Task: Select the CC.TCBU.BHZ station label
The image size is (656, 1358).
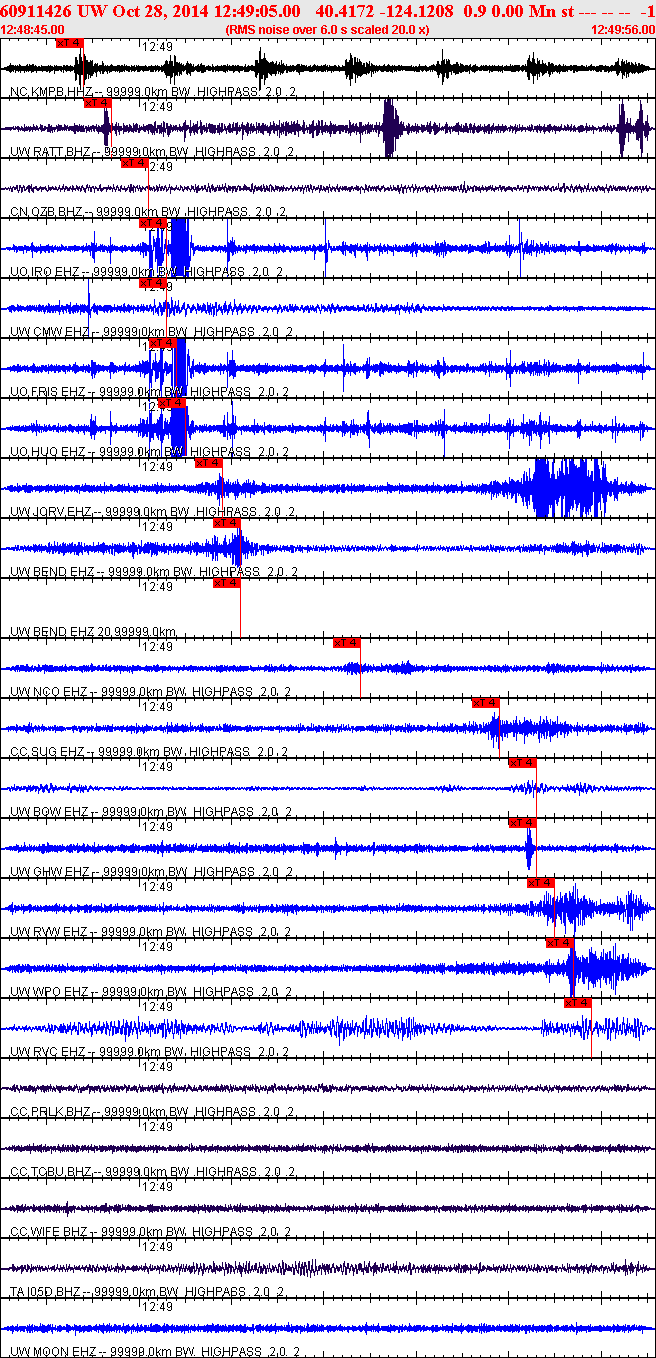Action: coord(150,1172)
